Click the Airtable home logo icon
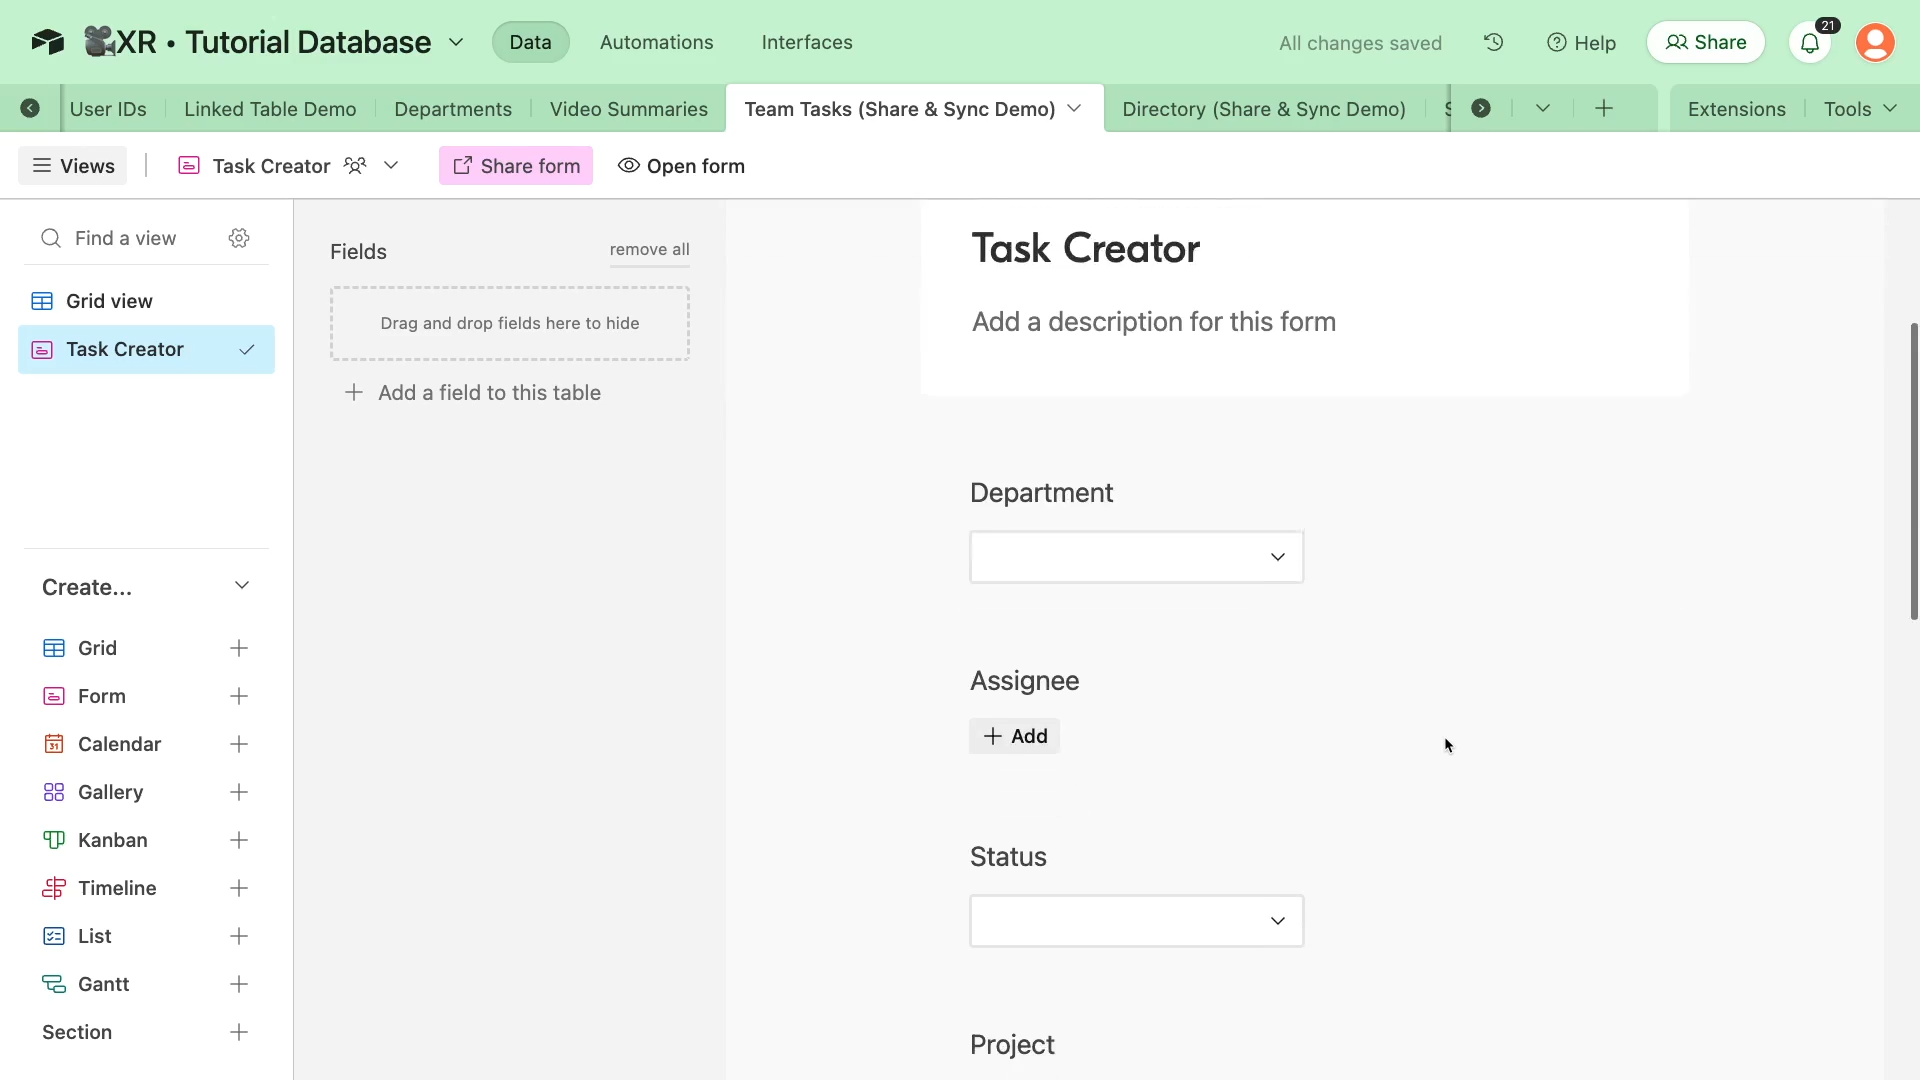This screenshot has height=1080, width=1920. click(x=47, y=42)
